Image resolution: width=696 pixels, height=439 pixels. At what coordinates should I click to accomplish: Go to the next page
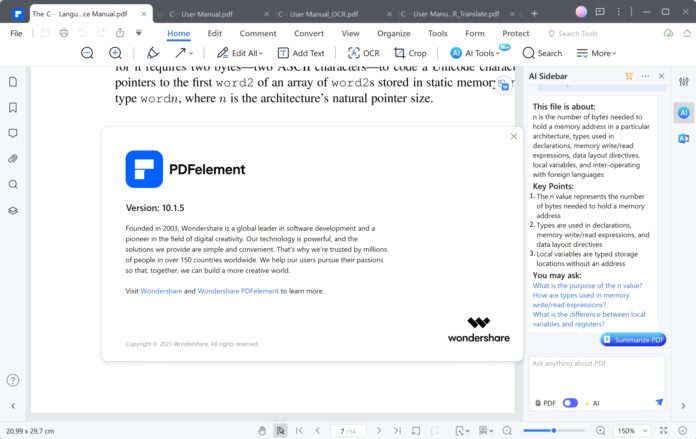379,431
